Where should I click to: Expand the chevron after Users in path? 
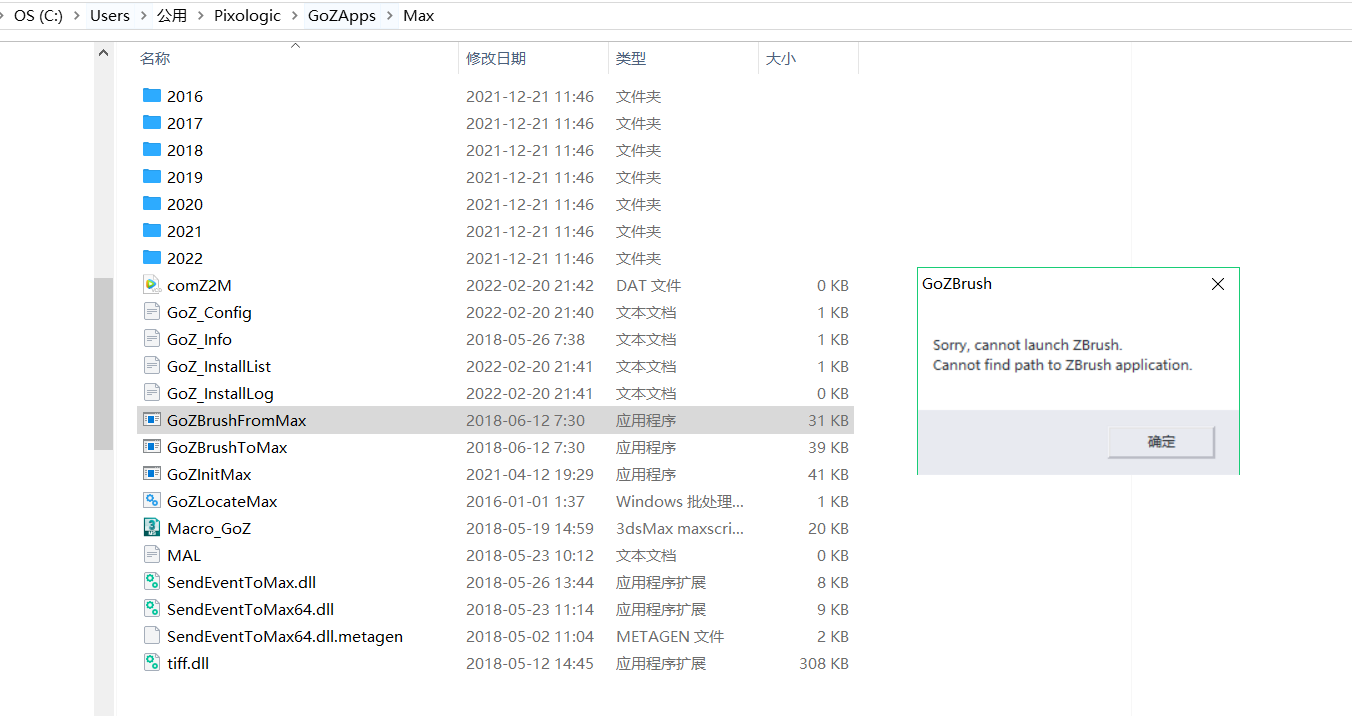pos(144,16)
